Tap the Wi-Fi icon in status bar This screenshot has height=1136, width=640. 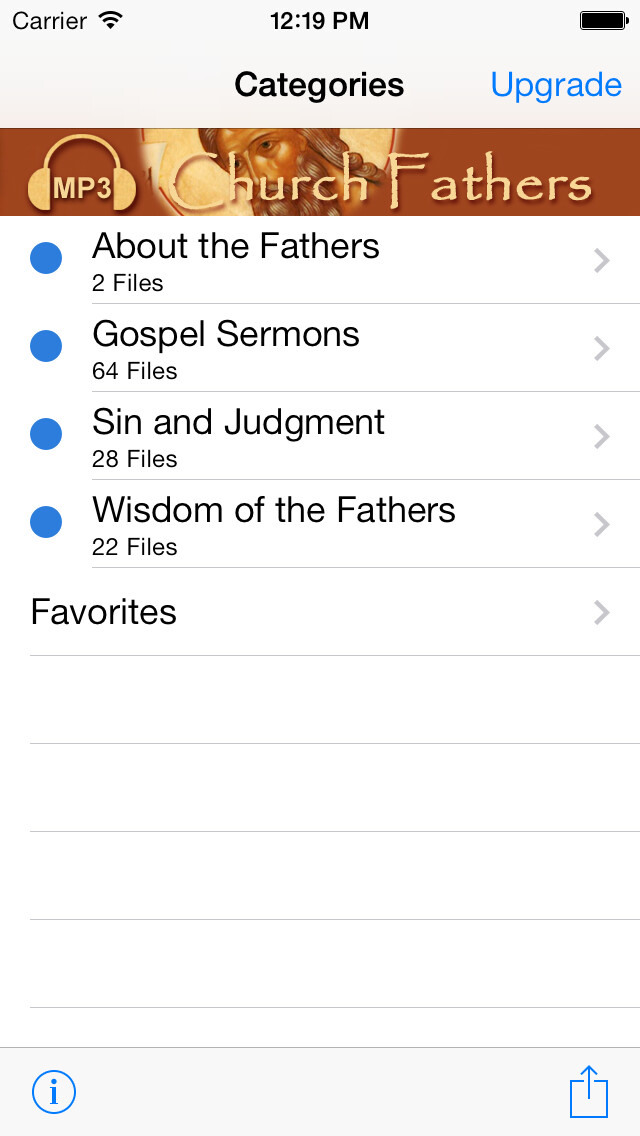point(111,20)
